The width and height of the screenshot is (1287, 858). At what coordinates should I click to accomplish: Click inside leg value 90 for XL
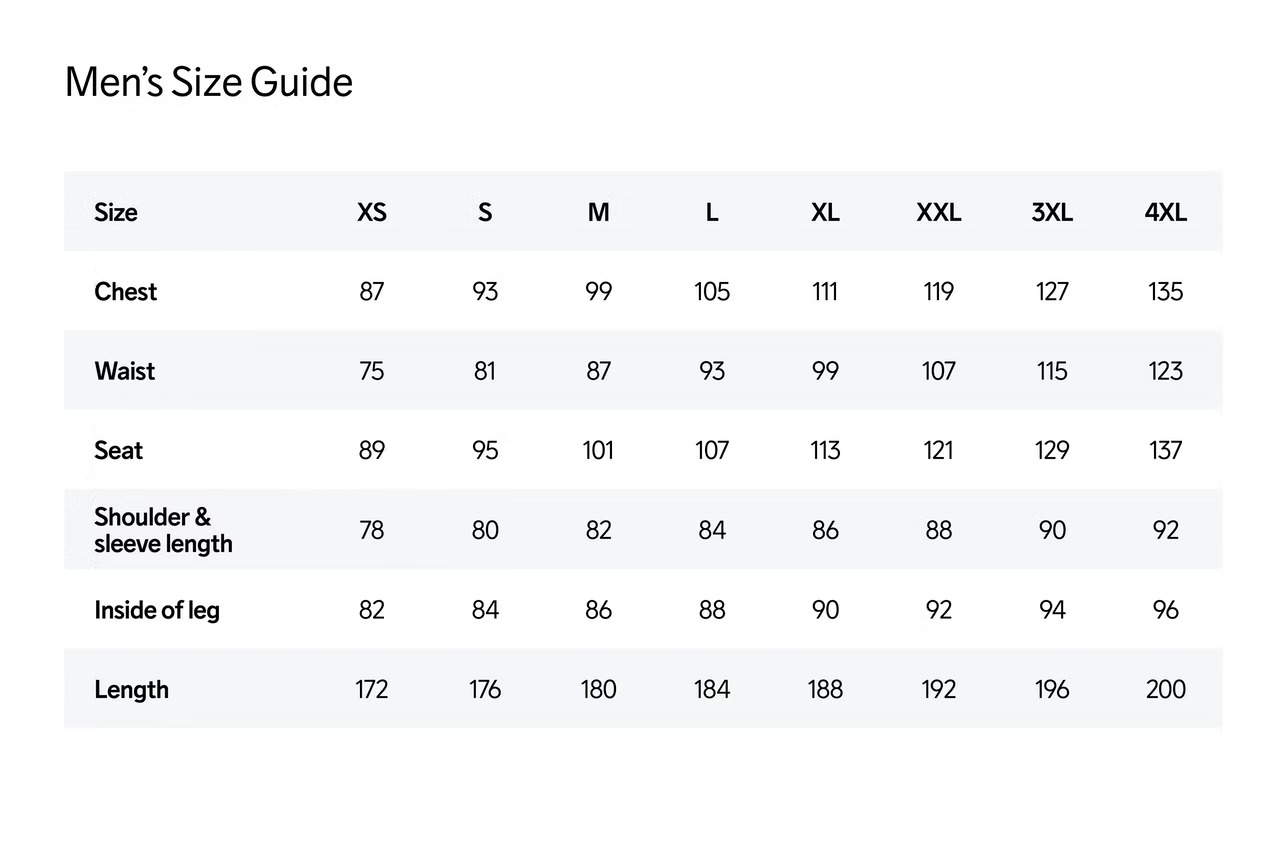[825, 610]
